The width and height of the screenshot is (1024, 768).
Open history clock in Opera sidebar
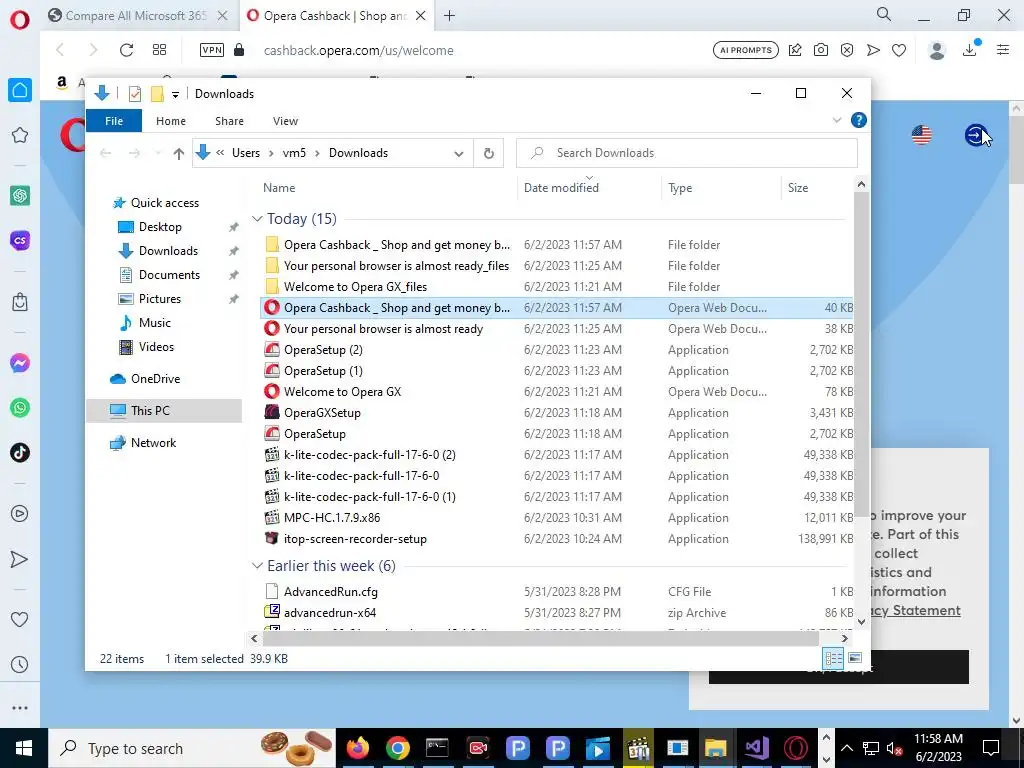pyautogui.click(x=20, y=664)
